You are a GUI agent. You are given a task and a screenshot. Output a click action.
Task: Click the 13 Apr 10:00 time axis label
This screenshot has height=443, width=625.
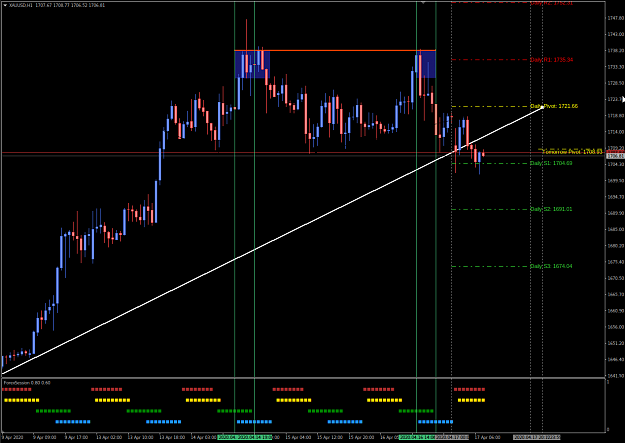(141, 437)
